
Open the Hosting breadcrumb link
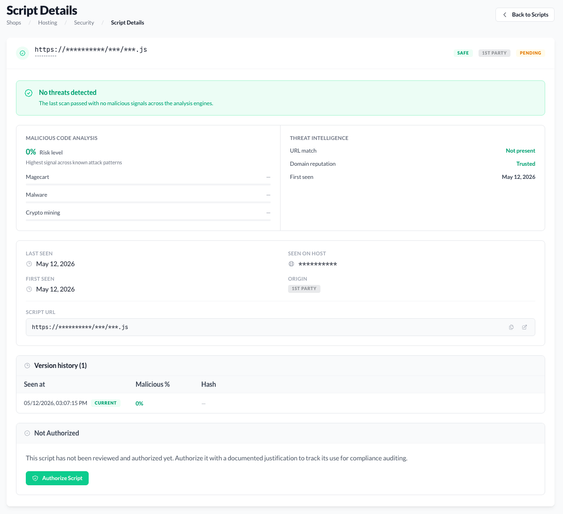point(47,23)
